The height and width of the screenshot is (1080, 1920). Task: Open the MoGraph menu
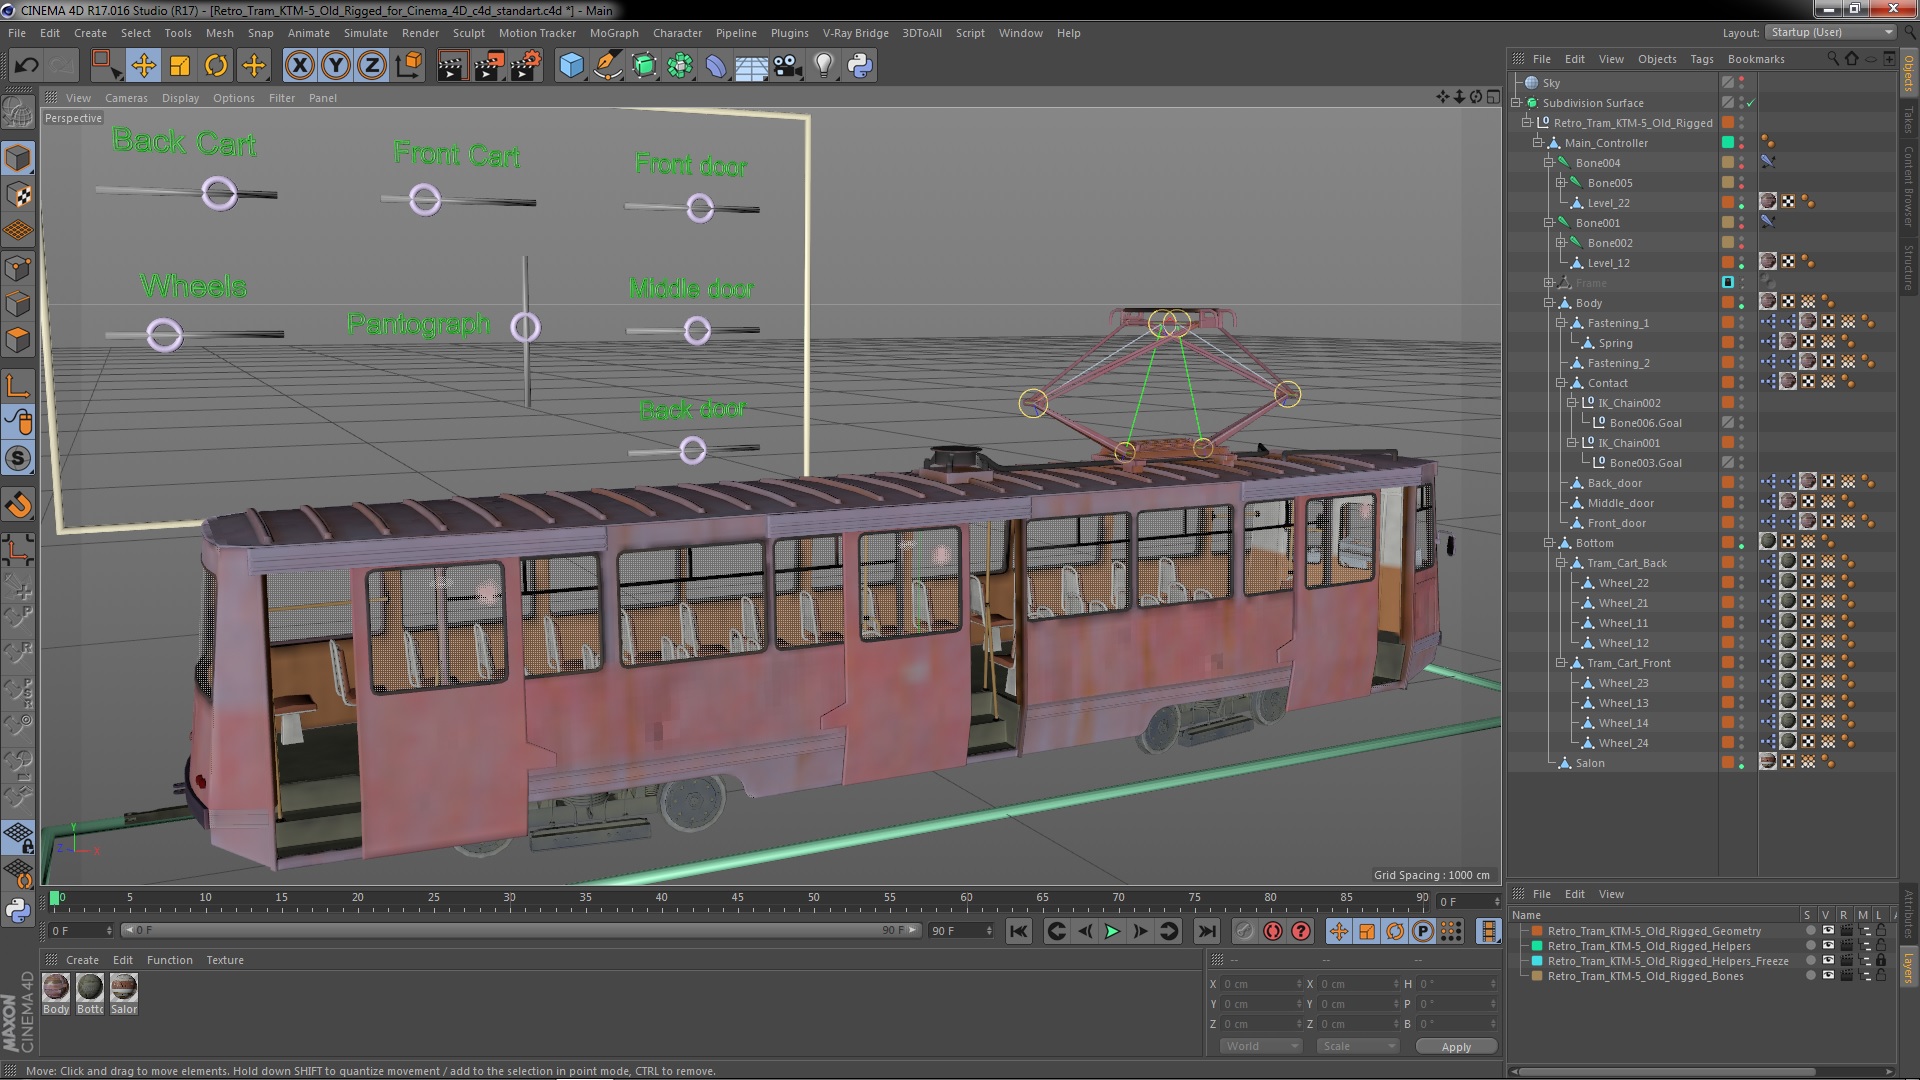pyautogui.click(x=614, y=33)
